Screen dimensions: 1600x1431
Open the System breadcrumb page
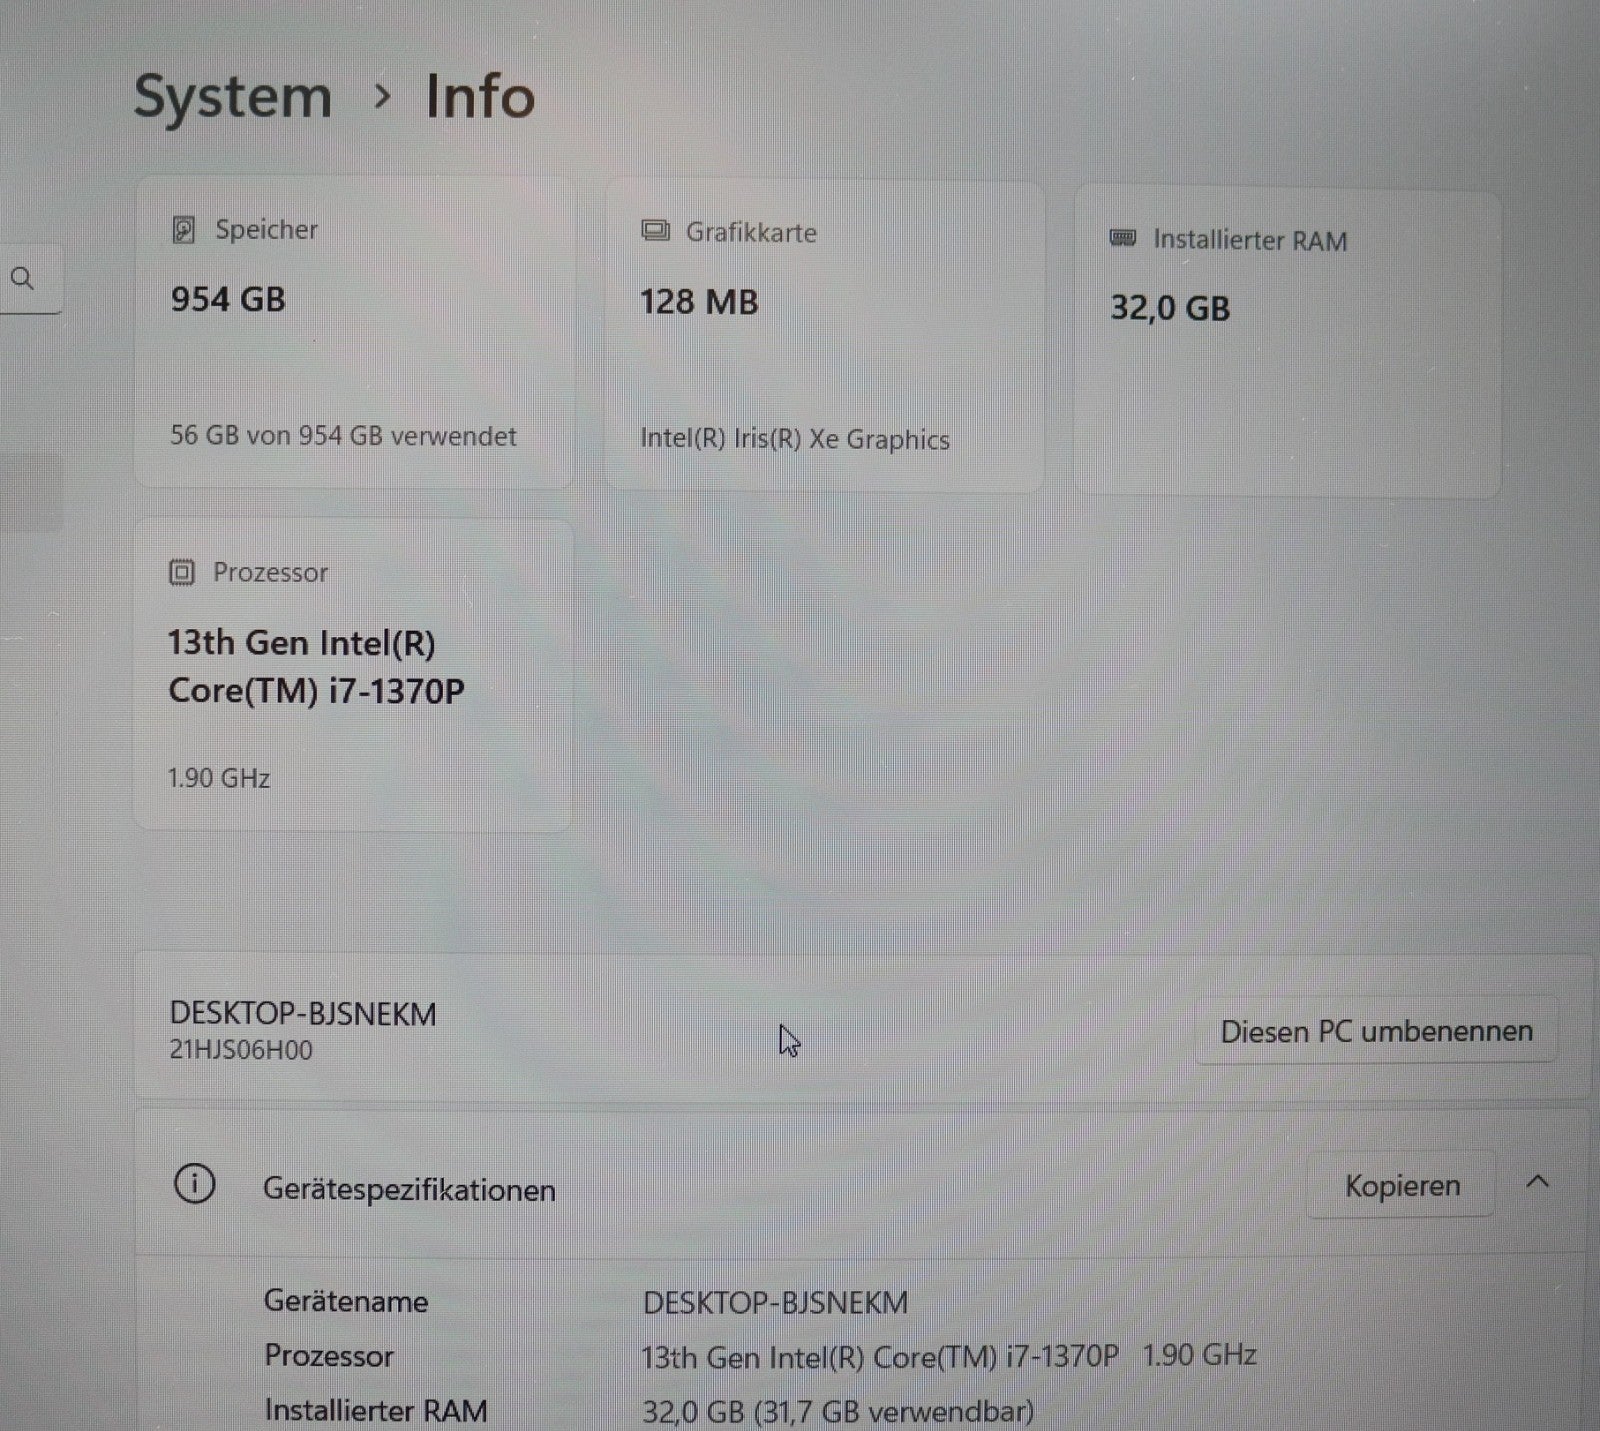(x=234, y=97)
